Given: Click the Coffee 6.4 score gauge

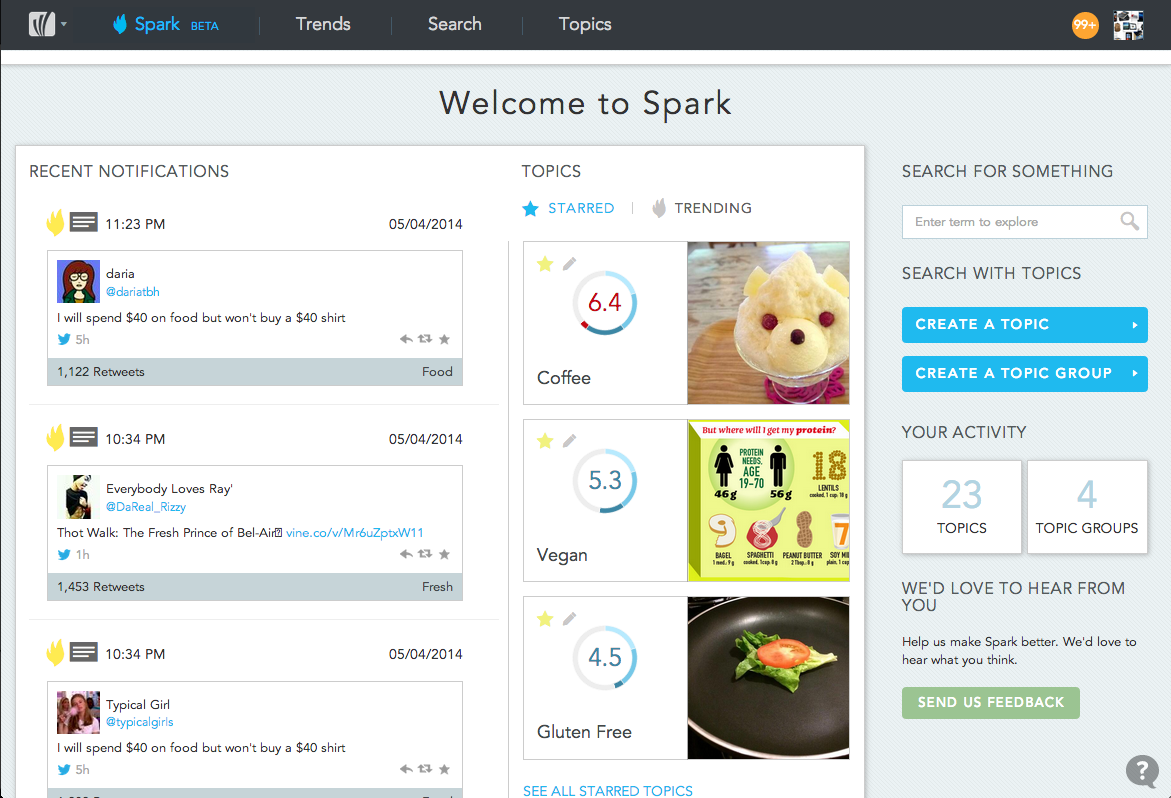Looking at the screenshot, I should pyautogui.click(x=605, y=302).
